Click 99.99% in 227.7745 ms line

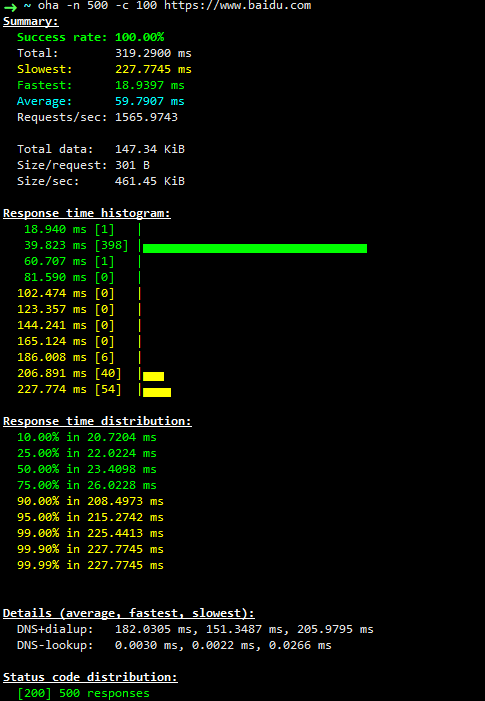coord(90,566)
